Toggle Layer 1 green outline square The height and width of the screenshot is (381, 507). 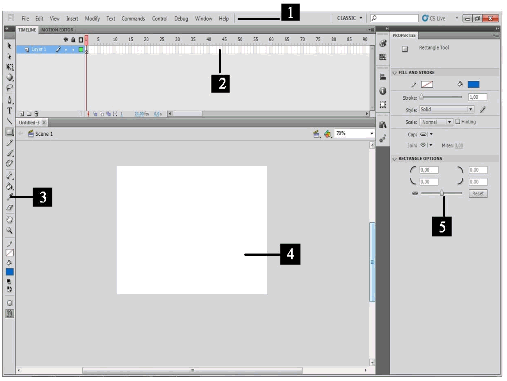tap(81, 50)
